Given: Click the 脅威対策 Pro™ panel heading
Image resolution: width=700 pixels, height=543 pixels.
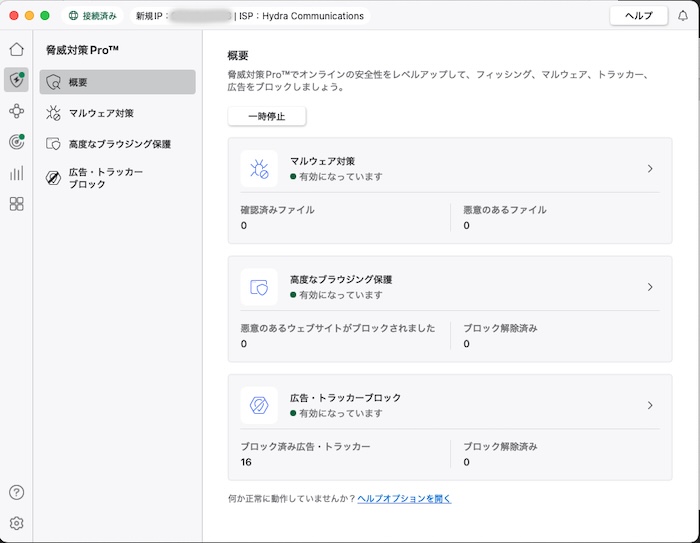Looking at the screenshot, I should [82, 50].
